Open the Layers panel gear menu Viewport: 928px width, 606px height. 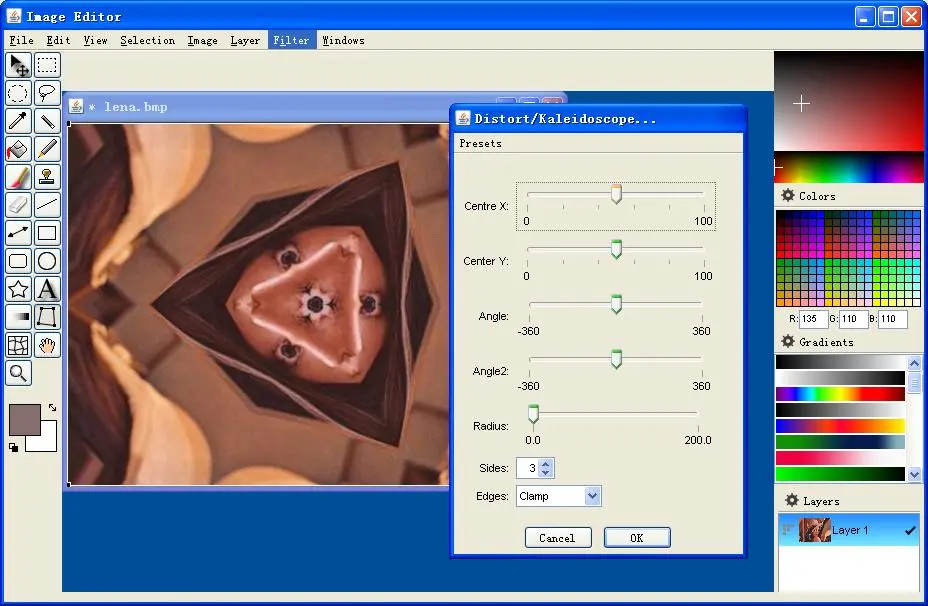point(792,500)
